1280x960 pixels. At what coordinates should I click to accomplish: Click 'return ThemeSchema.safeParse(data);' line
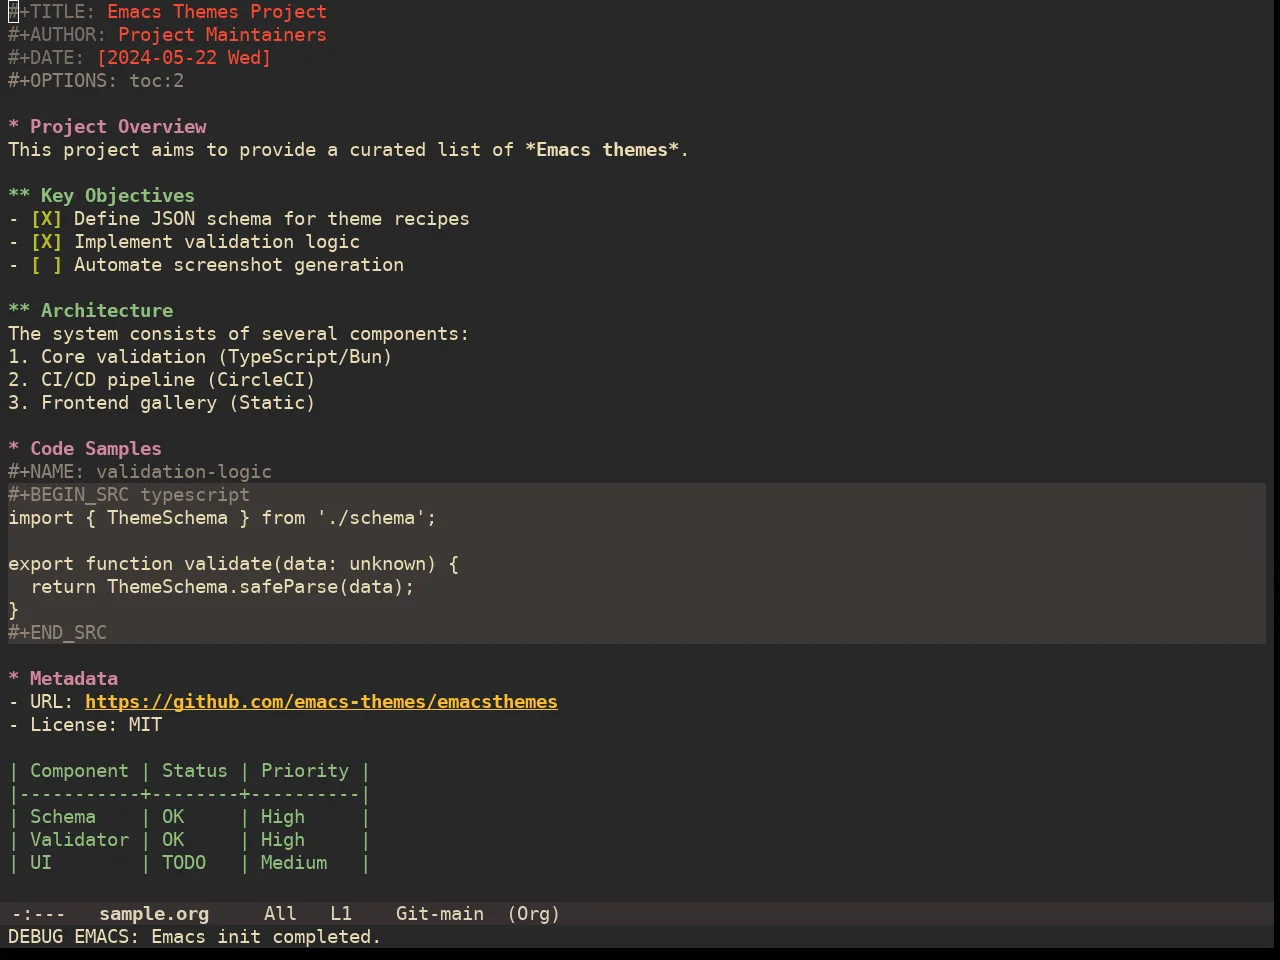coord(222,587)
